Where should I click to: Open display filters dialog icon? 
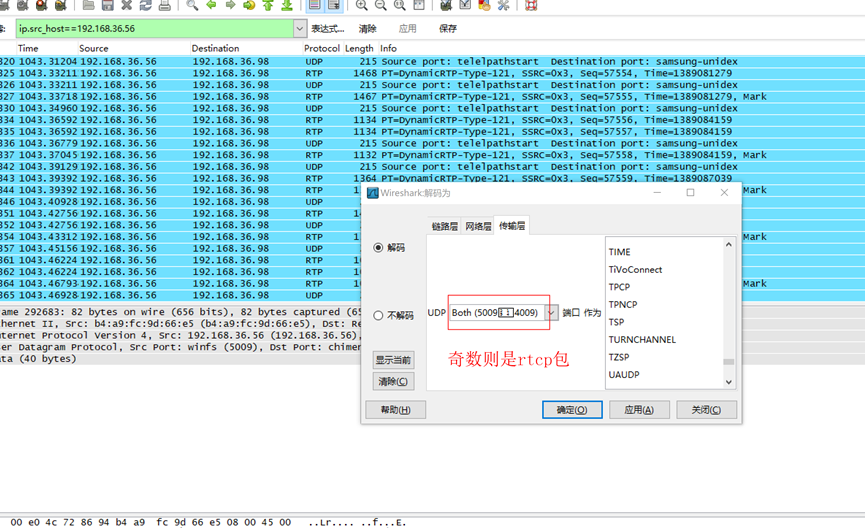(x=465, y=5)
